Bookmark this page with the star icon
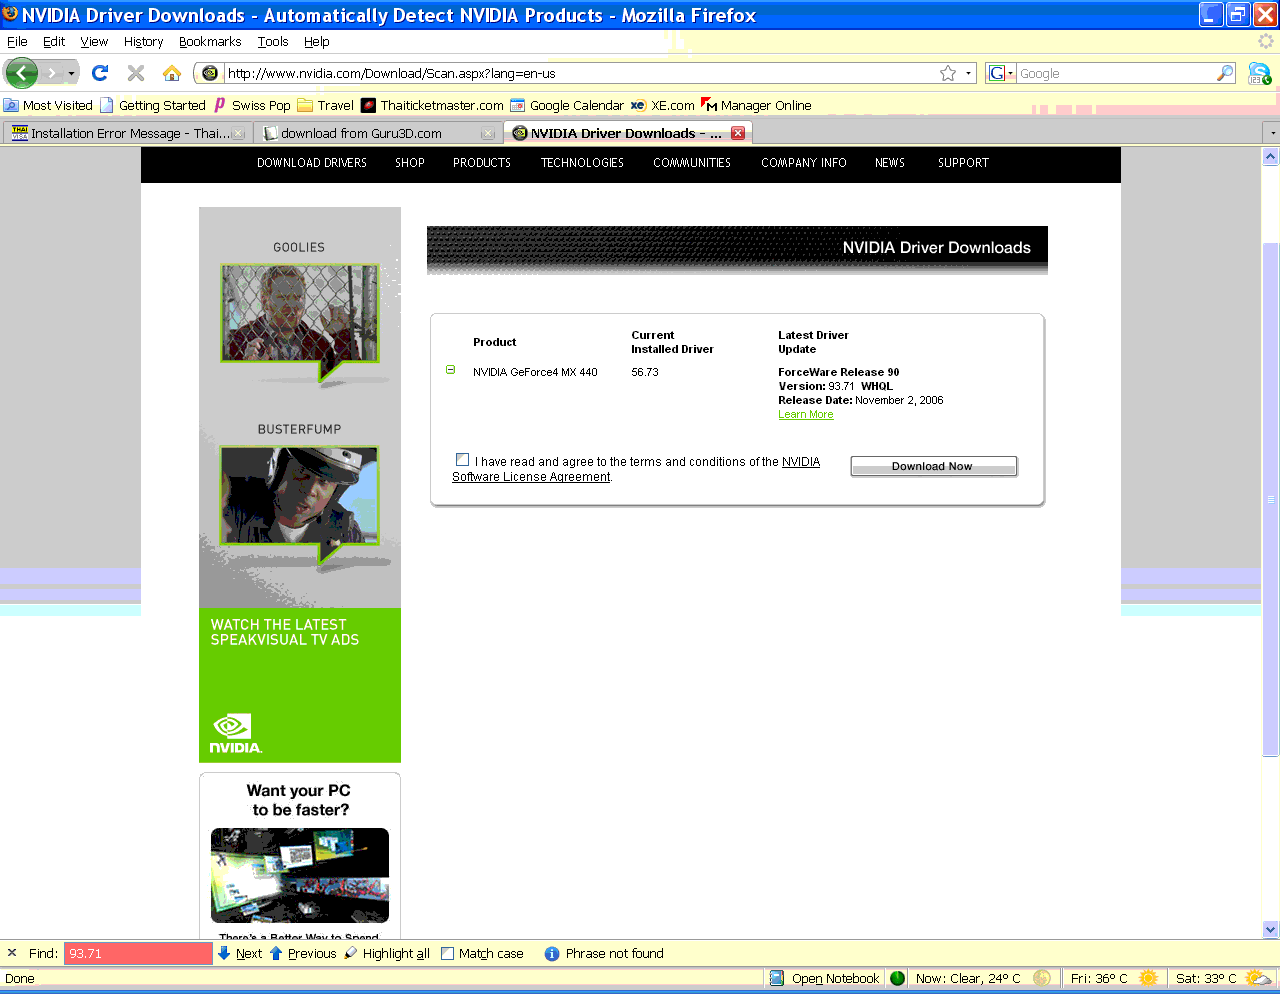 point(948,73)
